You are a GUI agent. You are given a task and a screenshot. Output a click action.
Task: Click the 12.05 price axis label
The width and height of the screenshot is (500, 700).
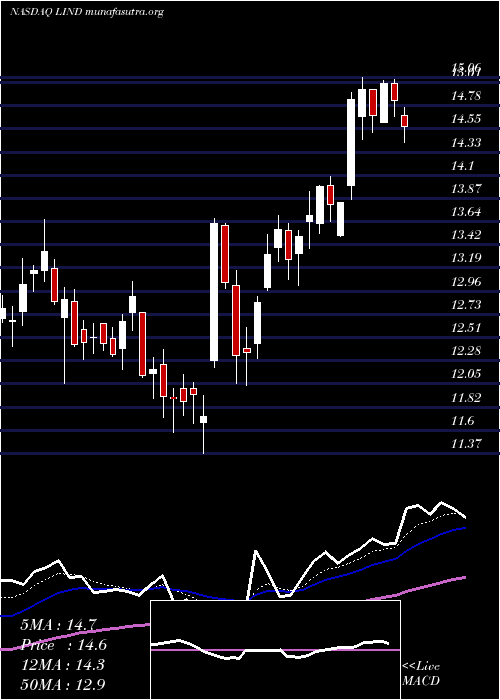pos(466,374)
